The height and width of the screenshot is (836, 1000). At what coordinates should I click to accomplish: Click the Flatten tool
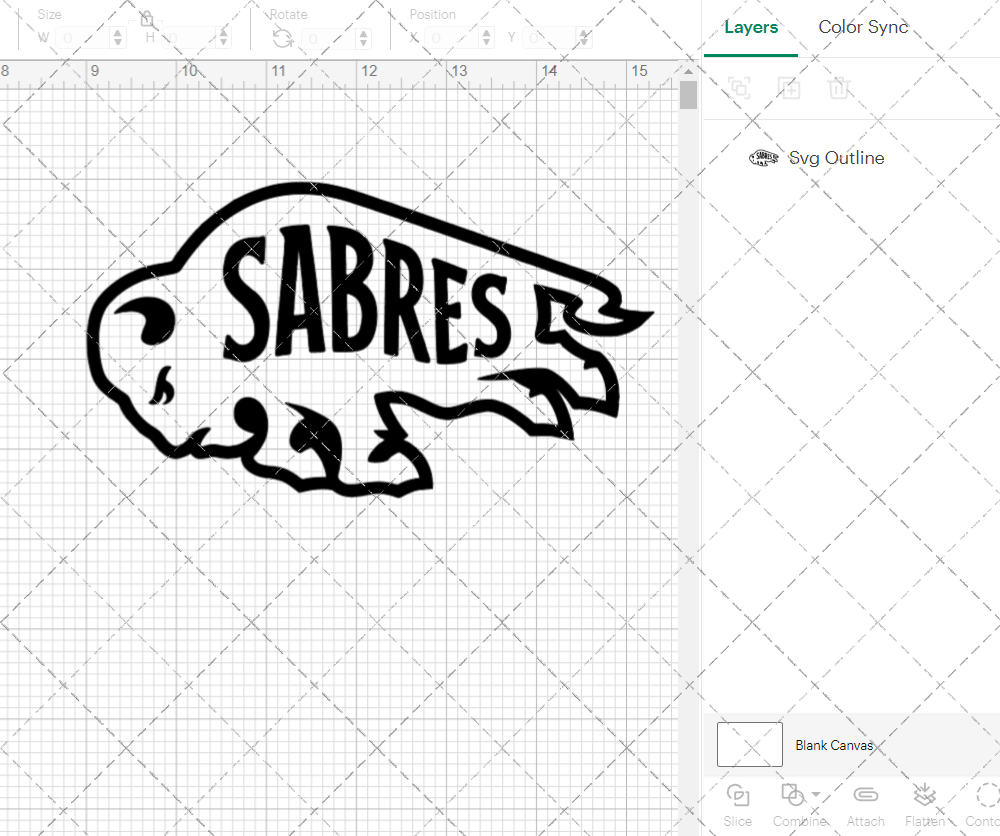pyautogui.click(x=924, y=805)
